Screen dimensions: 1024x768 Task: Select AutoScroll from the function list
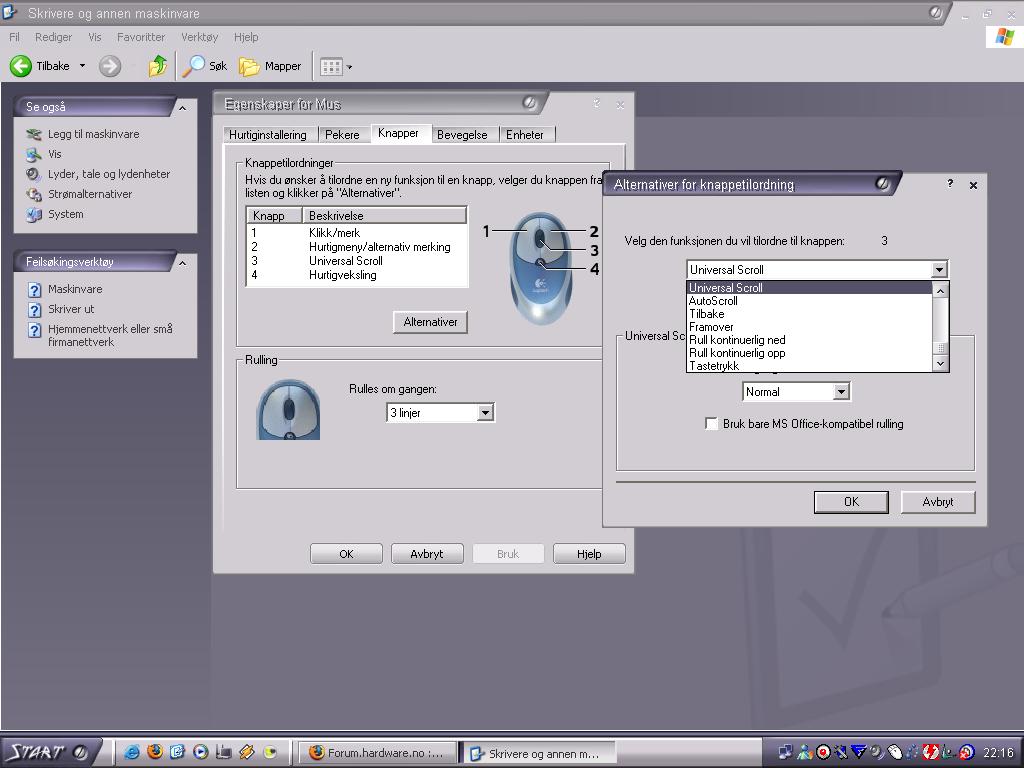tap(713, 301)
